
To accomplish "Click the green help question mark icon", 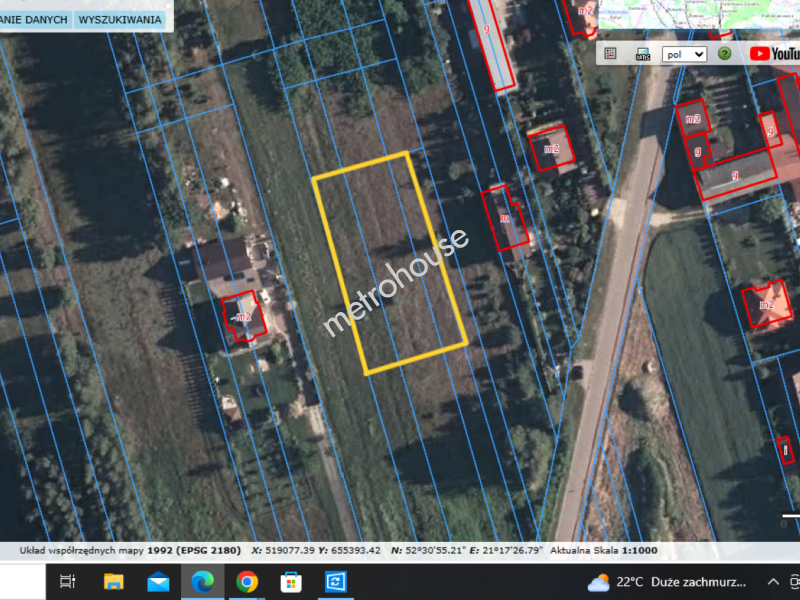I will (724, 54).
